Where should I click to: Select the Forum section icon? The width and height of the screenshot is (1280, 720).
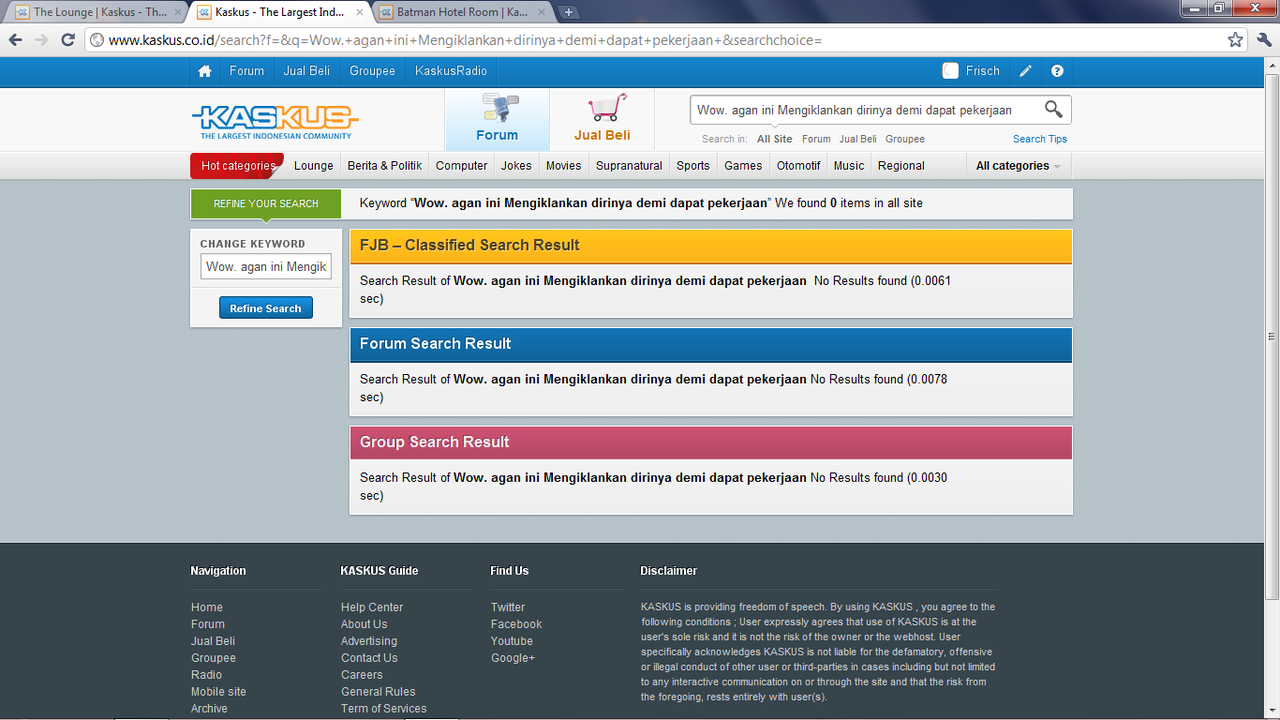tap(497, 119)
